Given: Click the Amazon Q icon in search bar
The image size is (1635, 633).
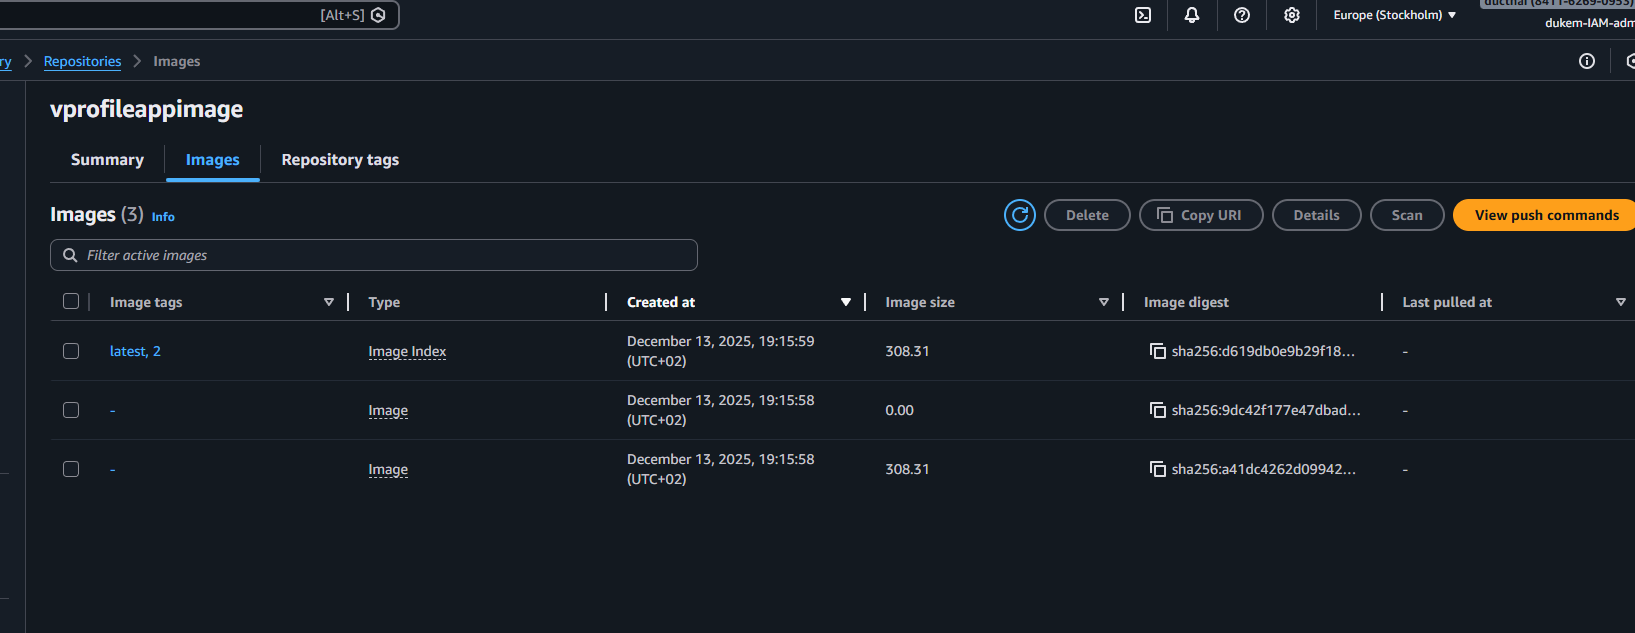Looking at the screenshot, I should [x=378, y=15].
